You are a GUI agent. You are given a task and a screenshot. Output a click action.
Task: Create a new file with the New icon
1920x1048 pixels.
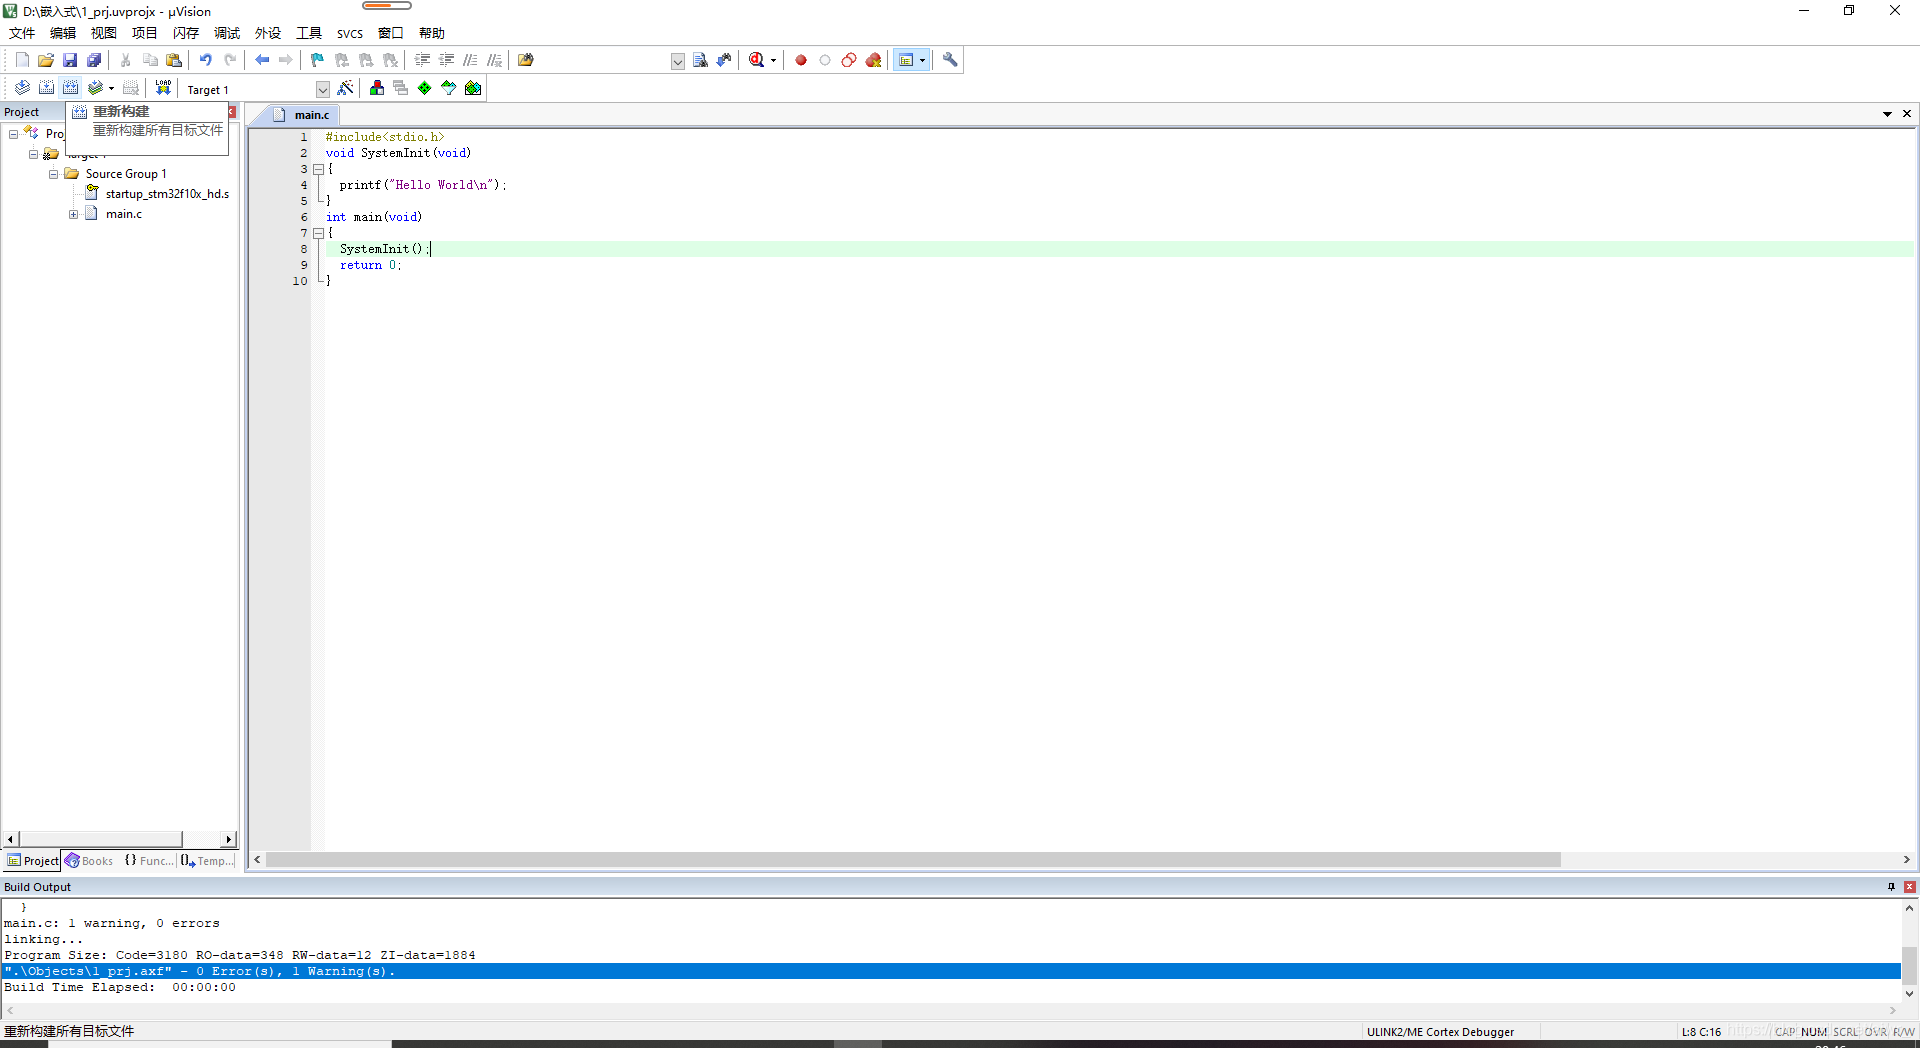pos(22,60)
